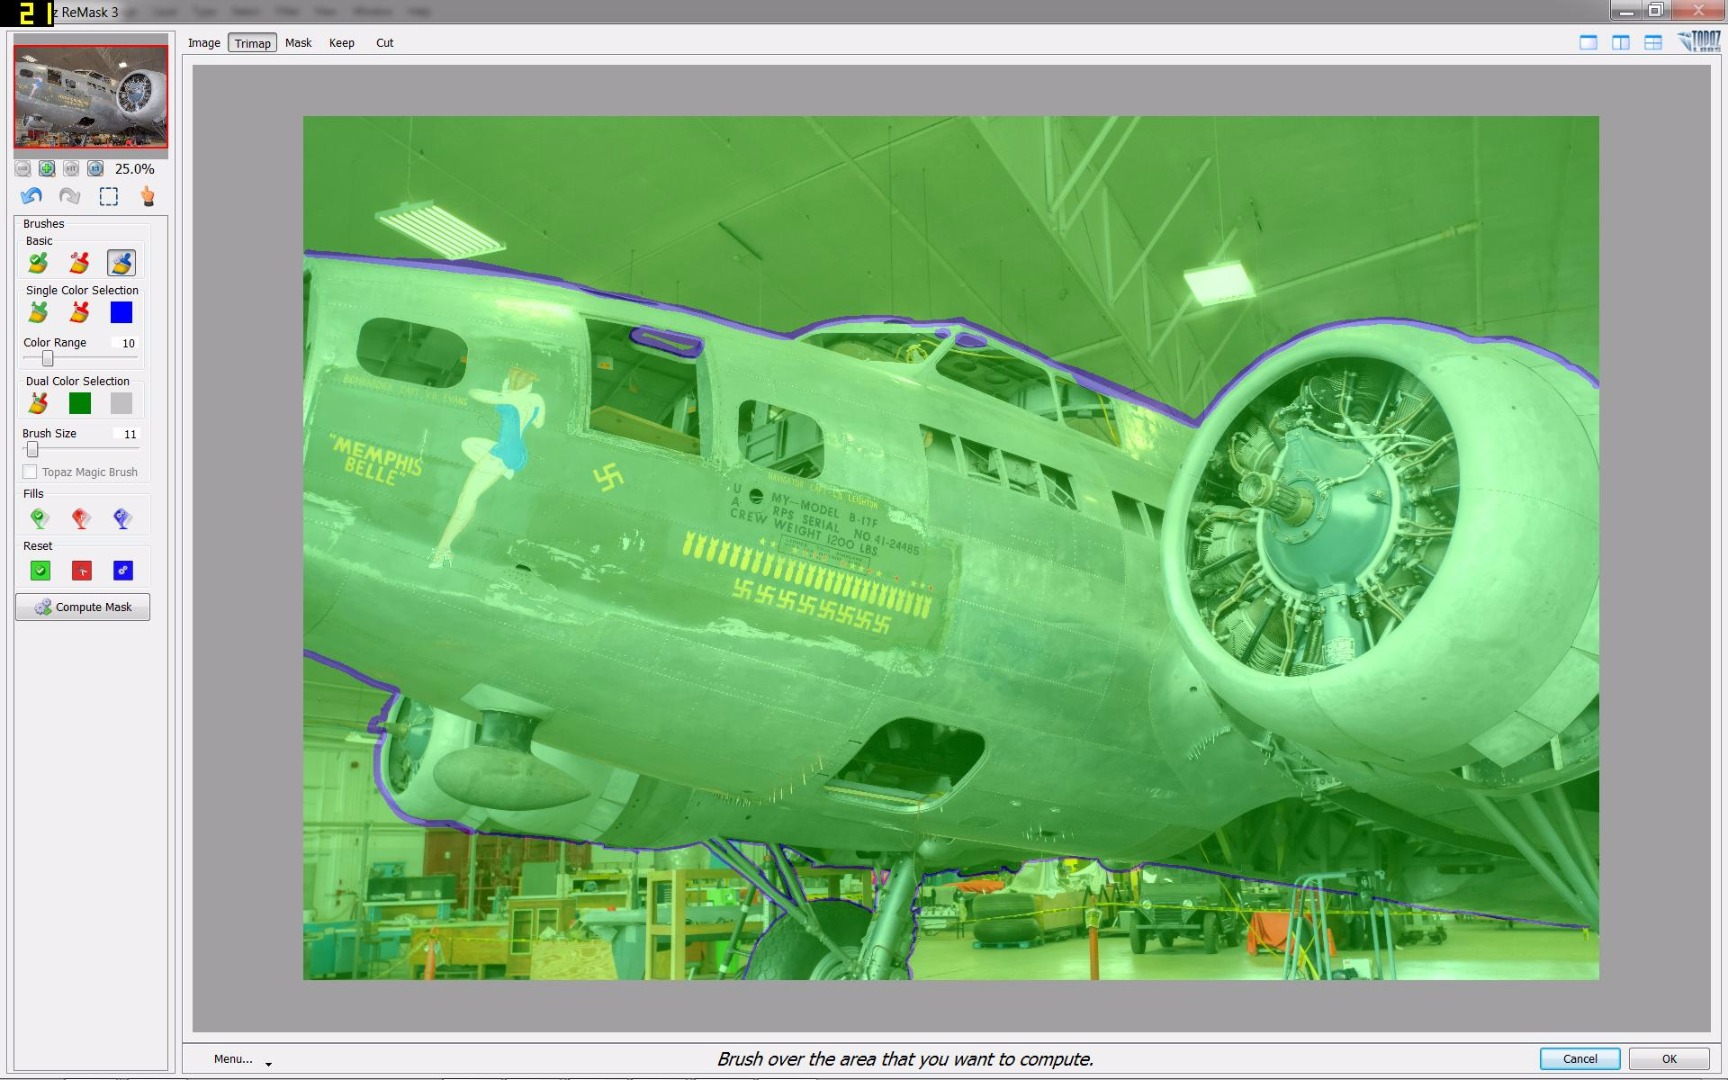Click the Undo arrow icon

click(31, 196)
